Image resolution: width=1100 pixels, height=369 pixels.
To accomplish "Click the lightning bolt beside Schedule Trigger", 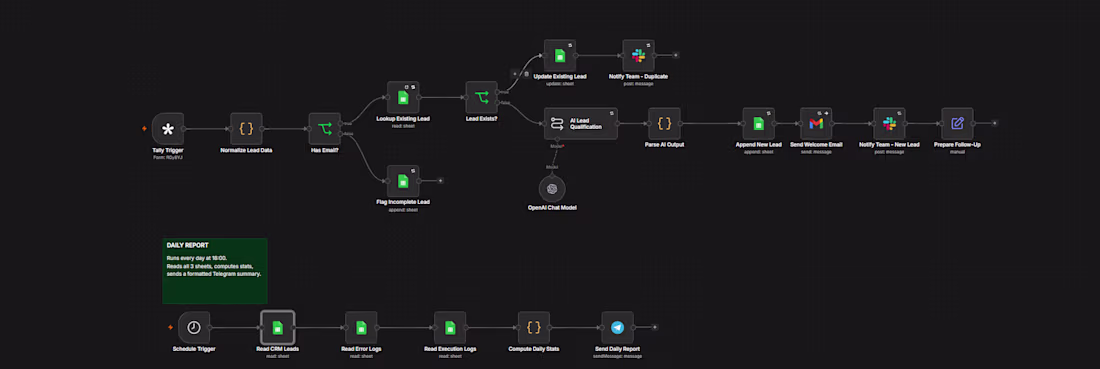I will point(170,327).
